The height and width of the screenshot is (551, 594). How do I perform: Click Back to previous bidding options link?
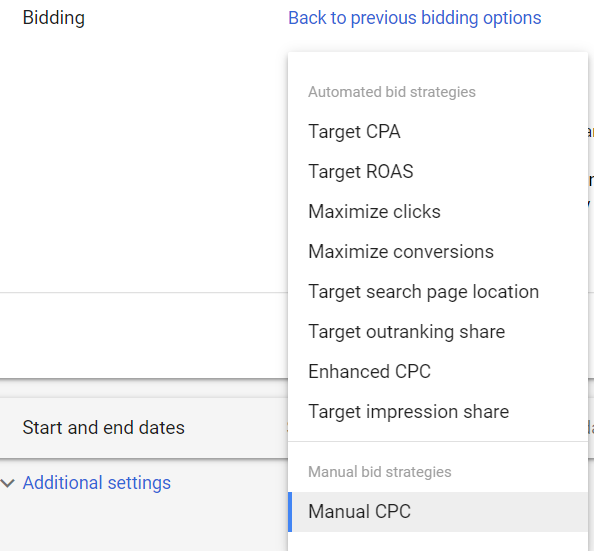(414, 18)
